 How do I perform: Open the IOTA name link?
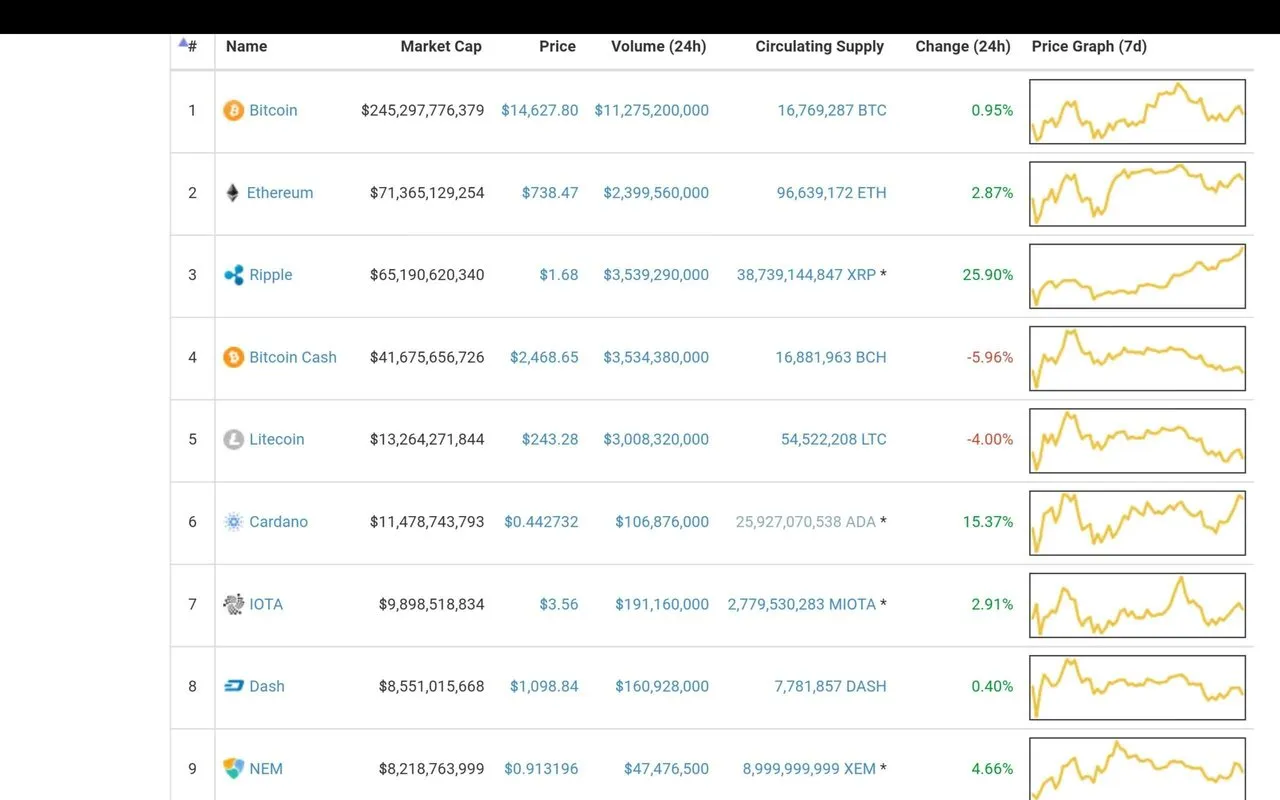coord(266,604)
